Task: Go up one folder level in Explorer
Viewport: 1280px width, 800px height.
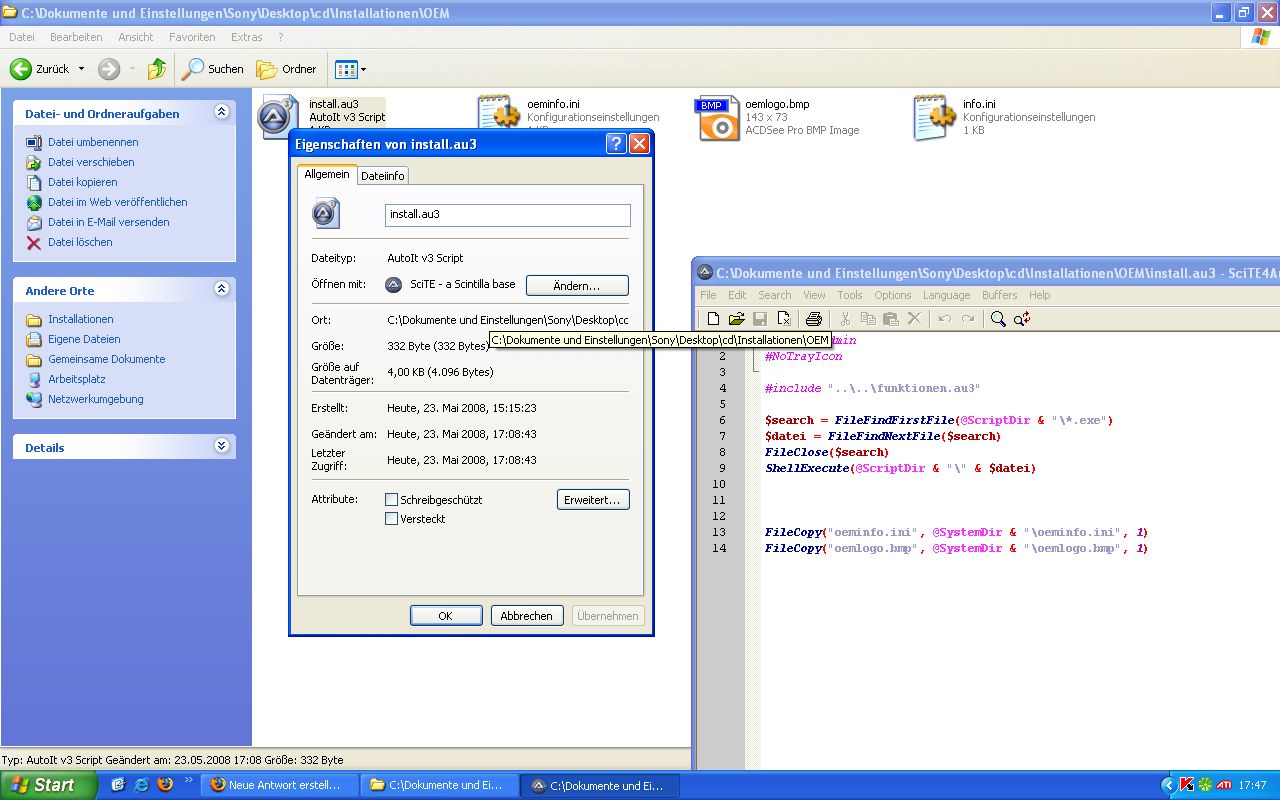Action: 156,69
